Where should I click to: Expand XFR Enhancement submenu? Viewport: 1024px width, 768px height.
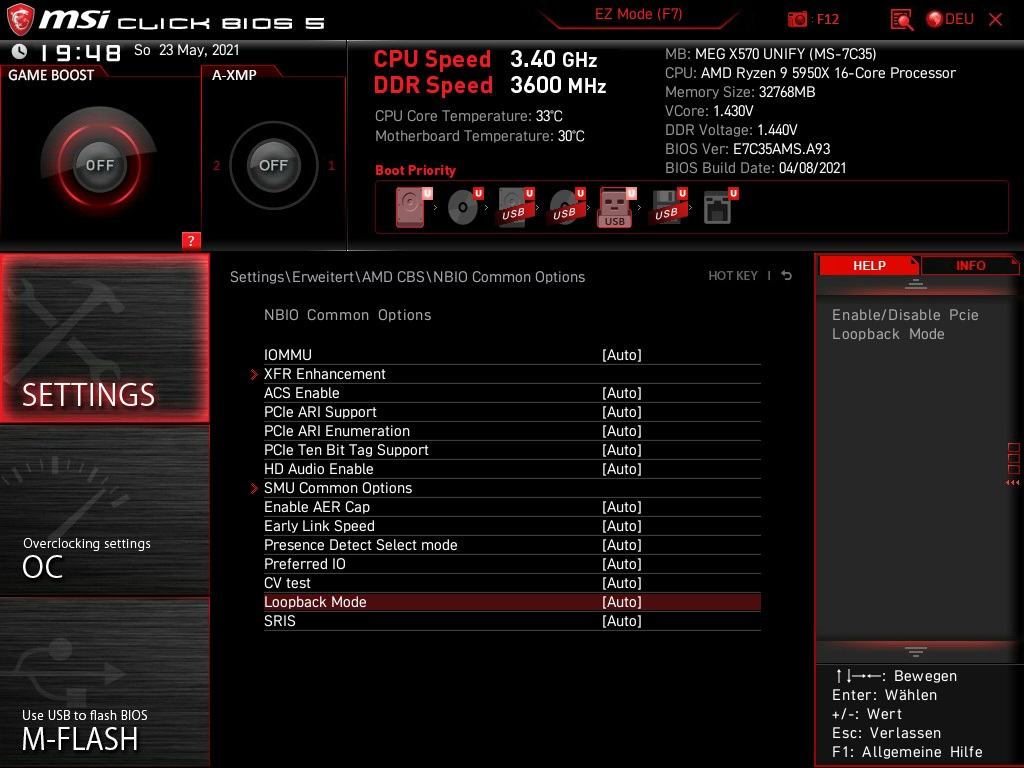click(325, 374)
